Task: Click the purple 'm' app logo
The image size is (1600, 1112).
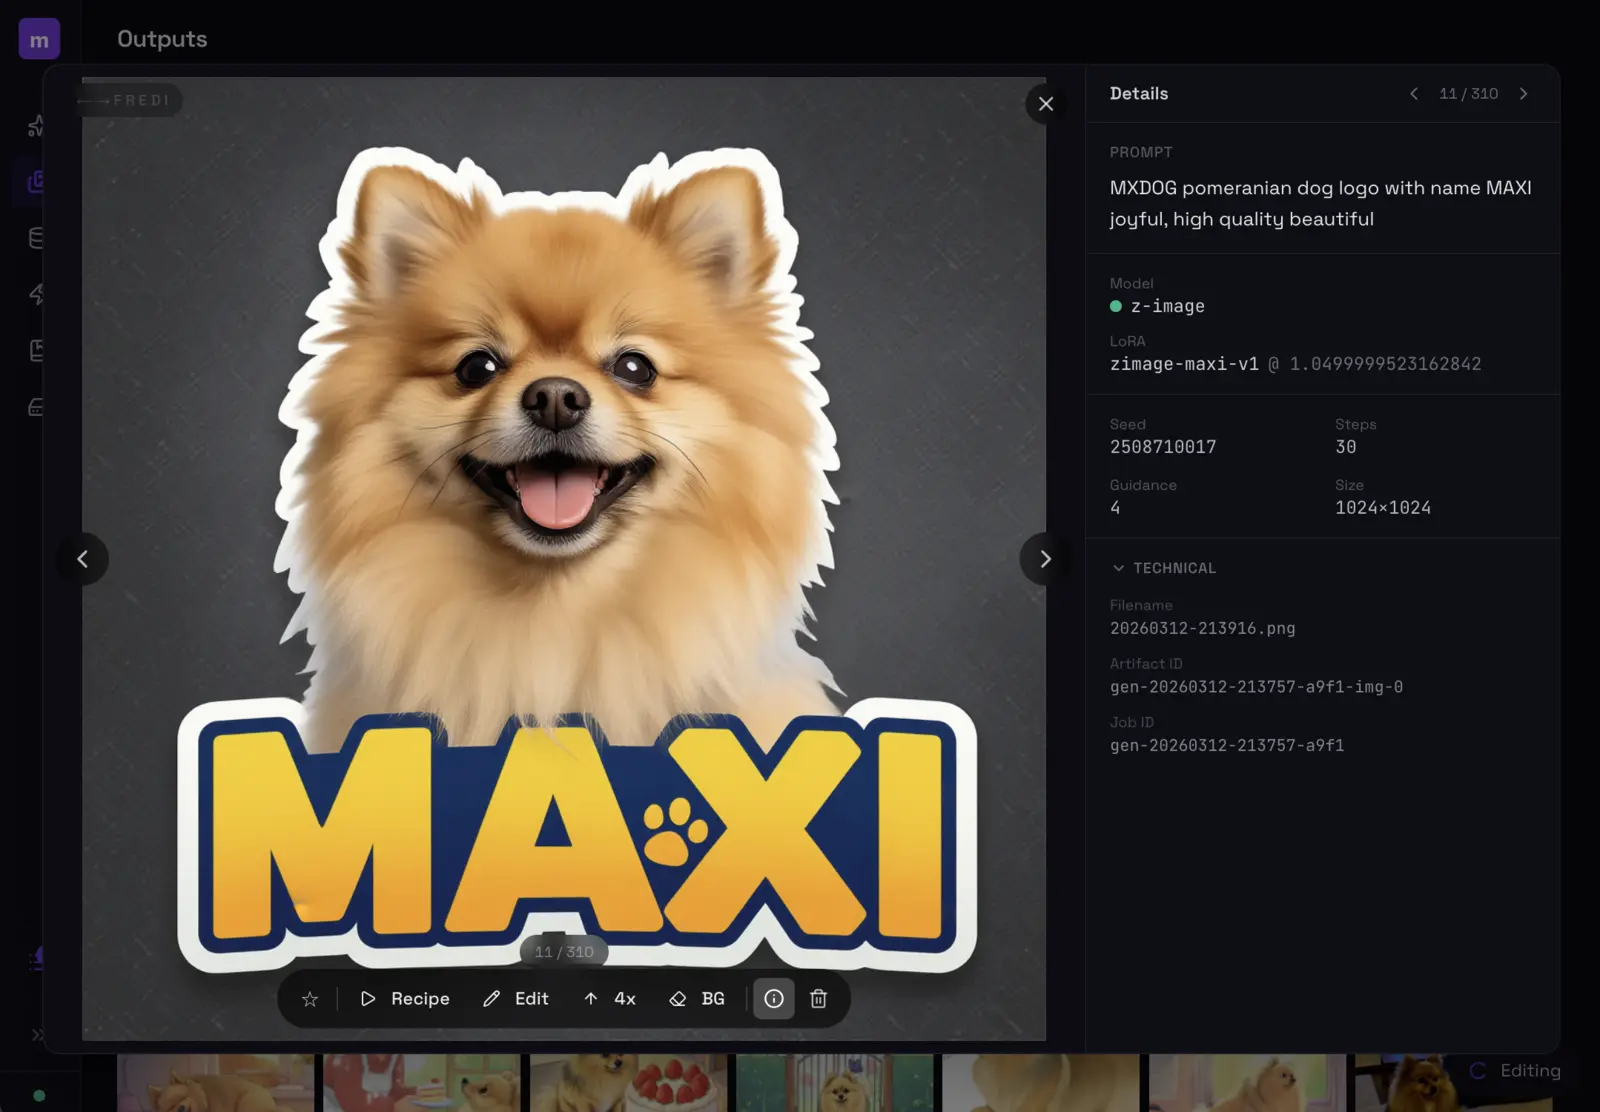Action: 39,40
